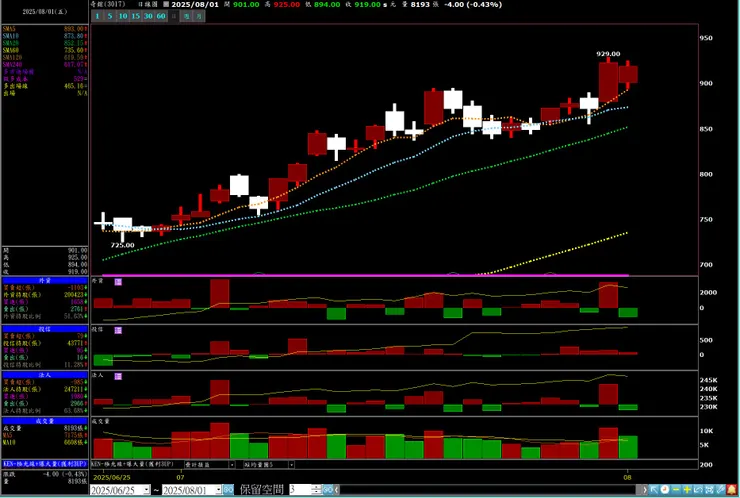740x498 pixels.
Task: Click the tallest red 外資 bar in early July
Action: tap(220, 294)
